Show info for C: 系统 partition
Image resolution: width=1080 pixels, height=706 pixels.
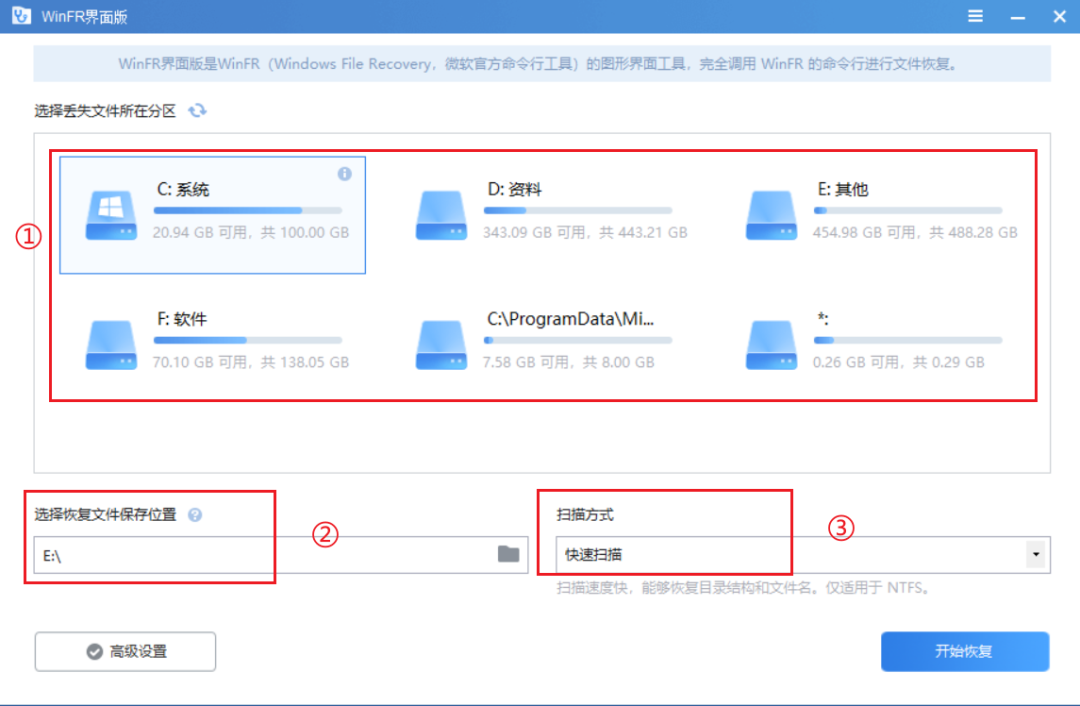344,174
